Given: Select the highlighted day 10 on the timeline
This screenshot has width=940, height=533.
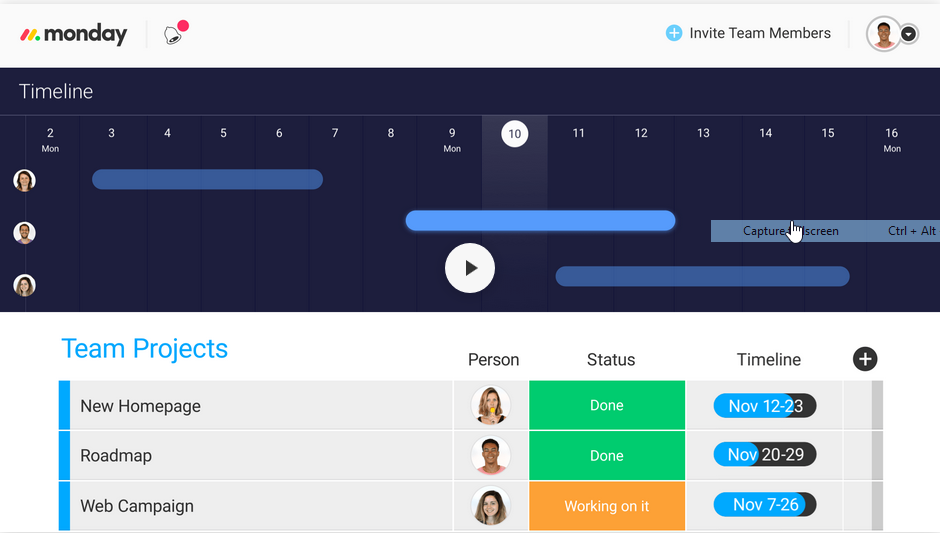Looking at the screenshot, I should pos(514,133).
